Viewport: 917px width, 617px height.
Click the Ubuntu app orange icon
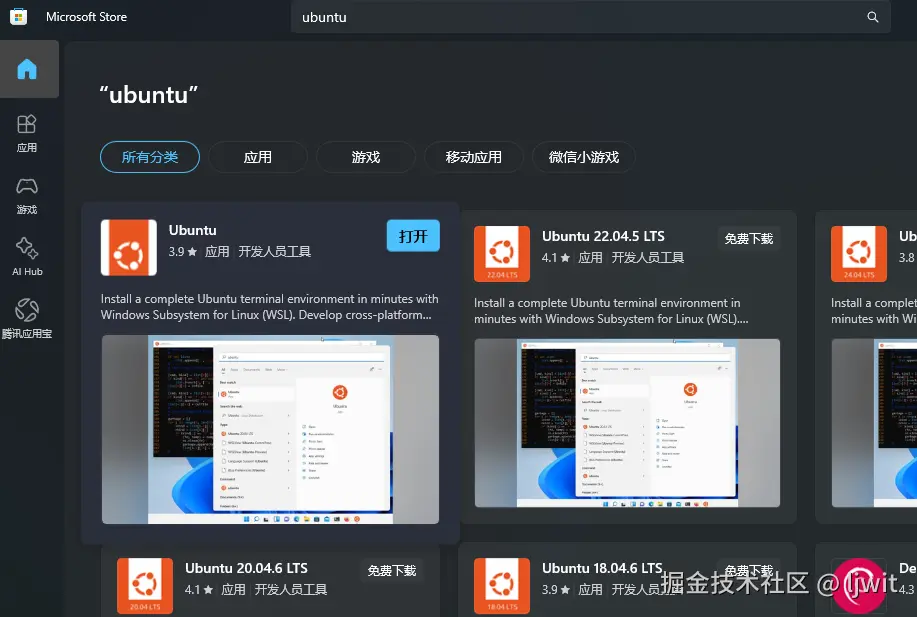click(129, 247)
